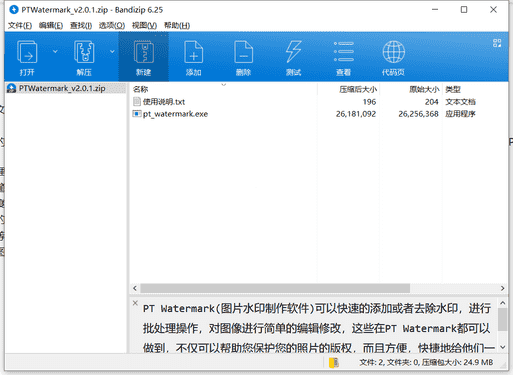Click the 应用程序 type cell
Viewport: 513px width, 375px height.
coord(460,114)
